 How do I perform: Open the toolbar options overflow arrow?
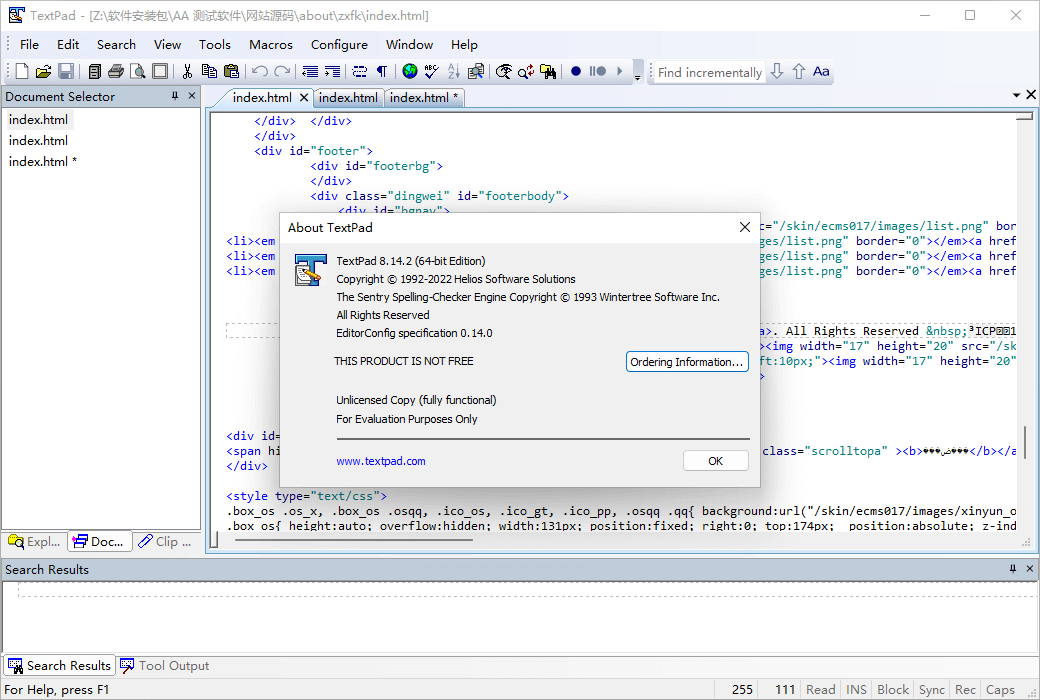[x=637, y=72]
